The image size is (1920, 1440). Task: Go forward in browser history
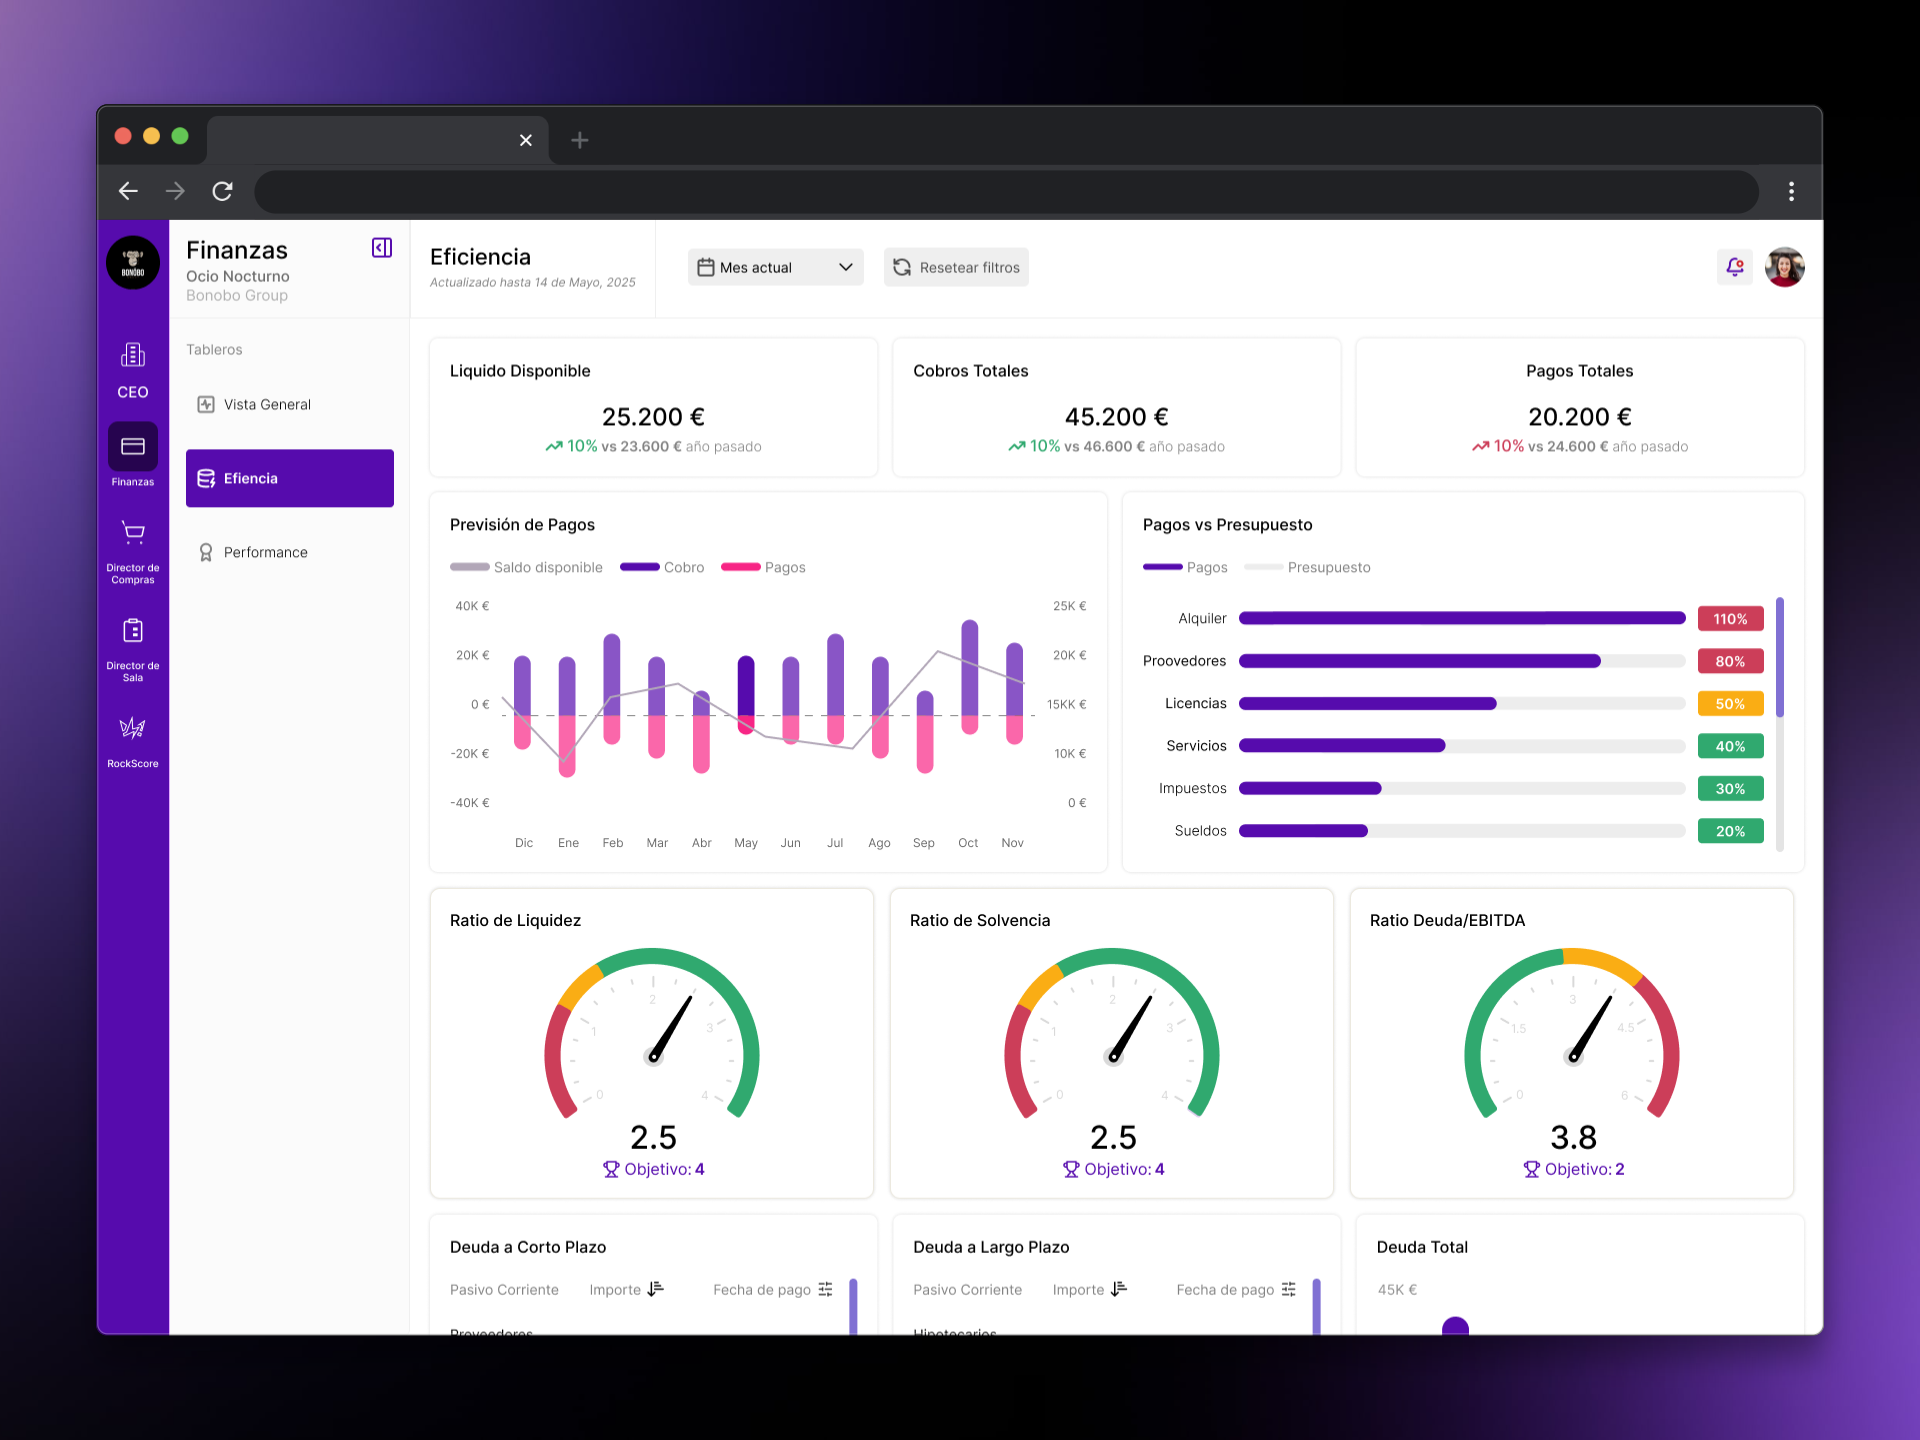pos(175,191)
